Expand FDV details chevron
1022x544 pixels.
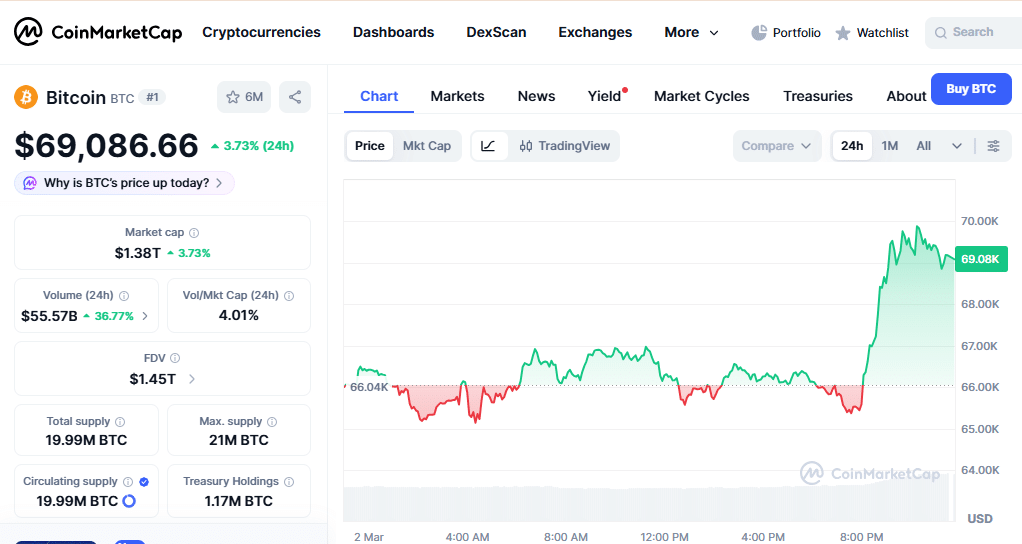pos(192,379)
